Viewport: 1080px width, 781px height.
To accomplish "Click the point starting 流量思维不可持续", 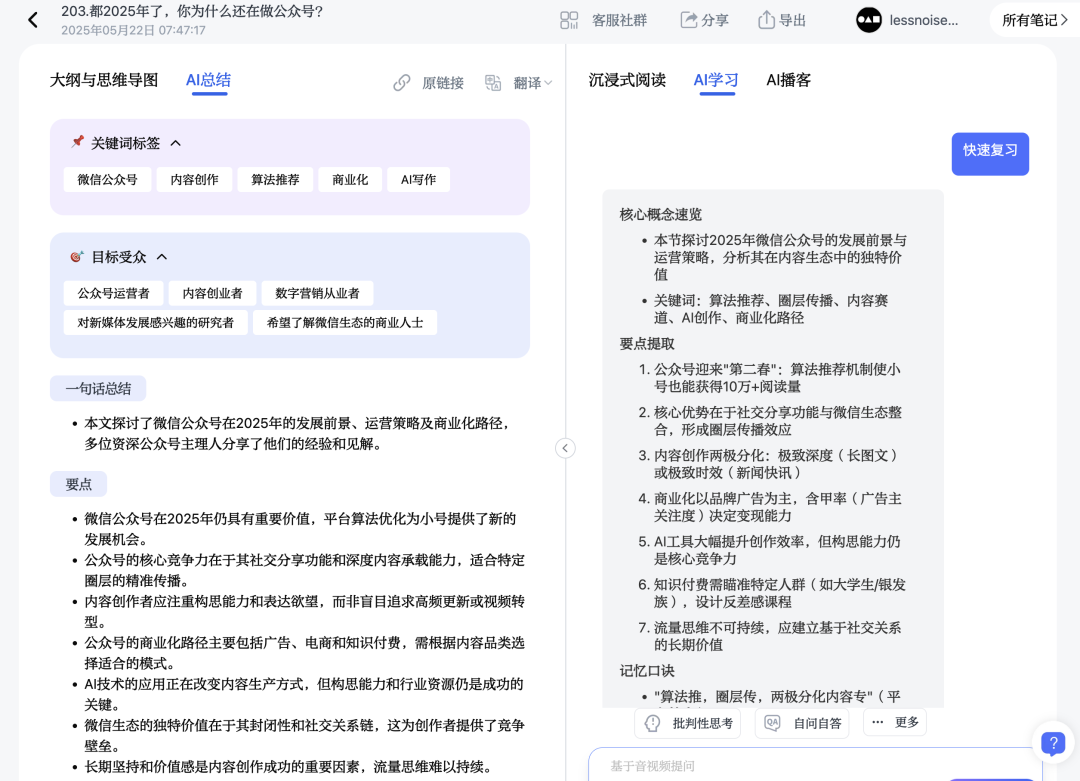I will [777, 636].
